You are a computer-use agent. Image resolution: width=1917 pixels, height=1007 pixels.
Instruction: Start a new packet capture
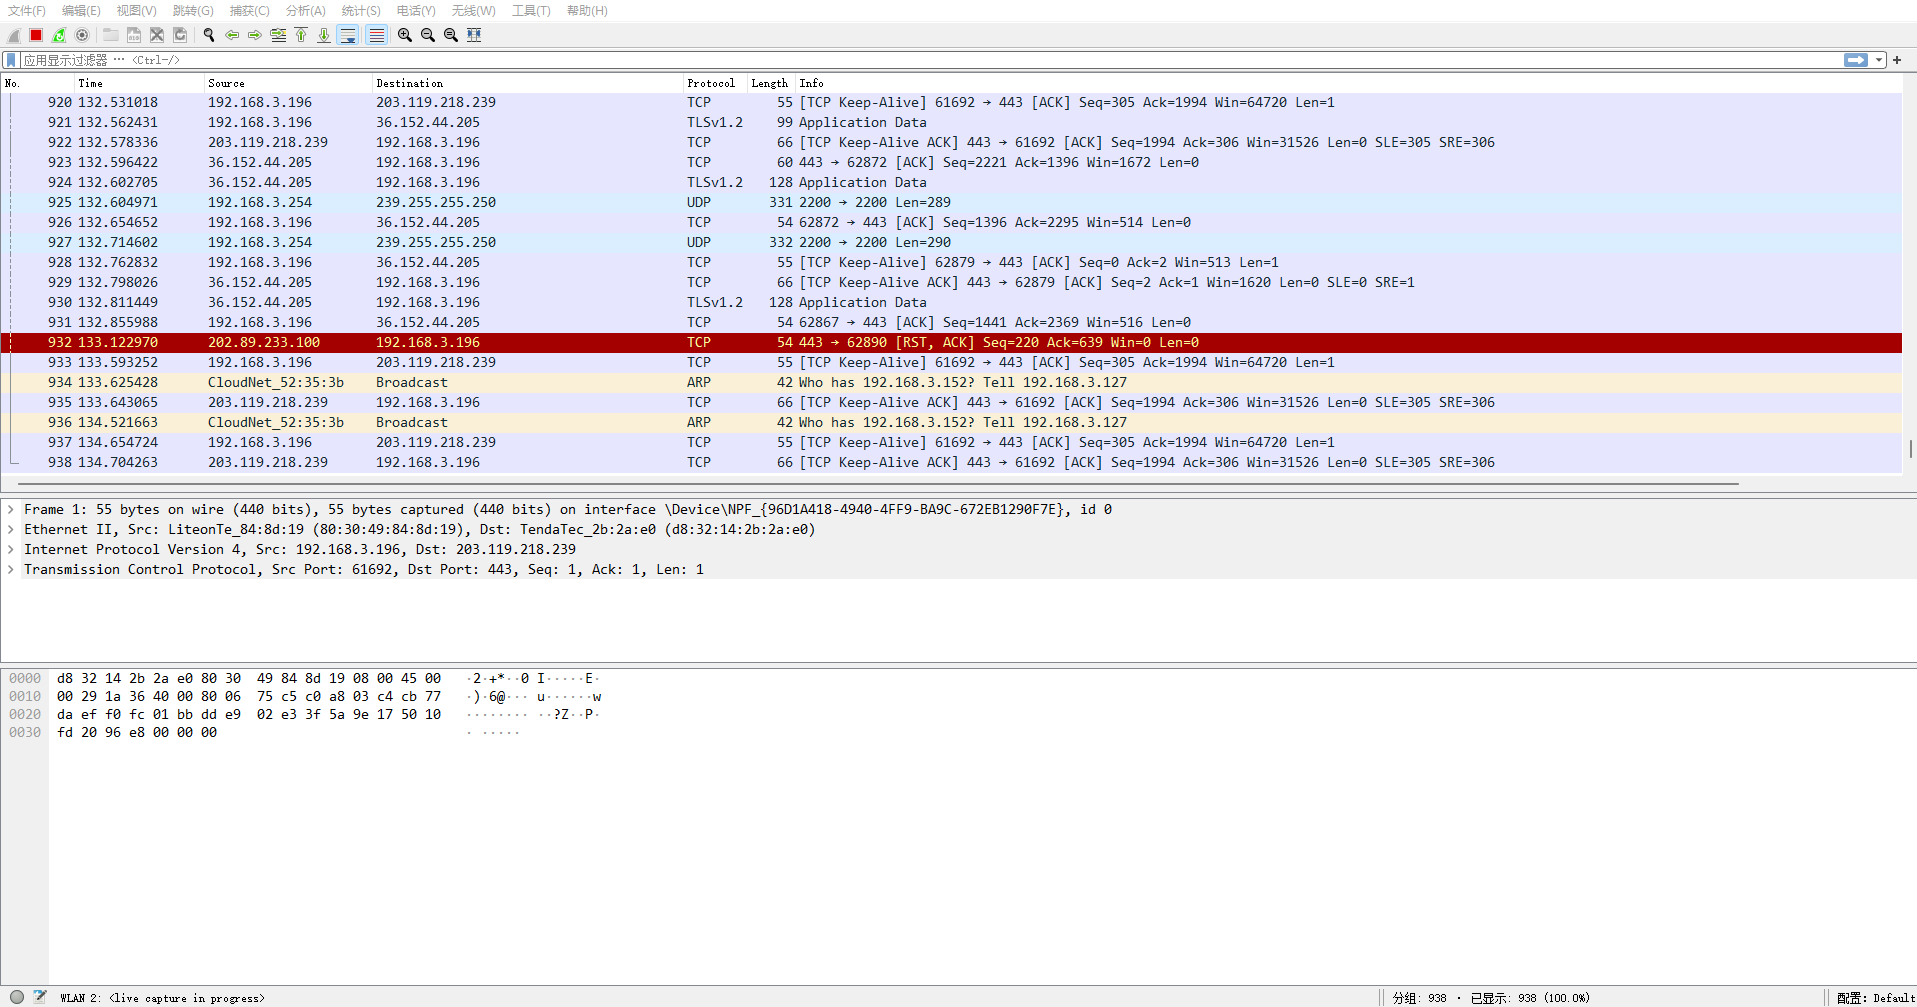[13, 34]
